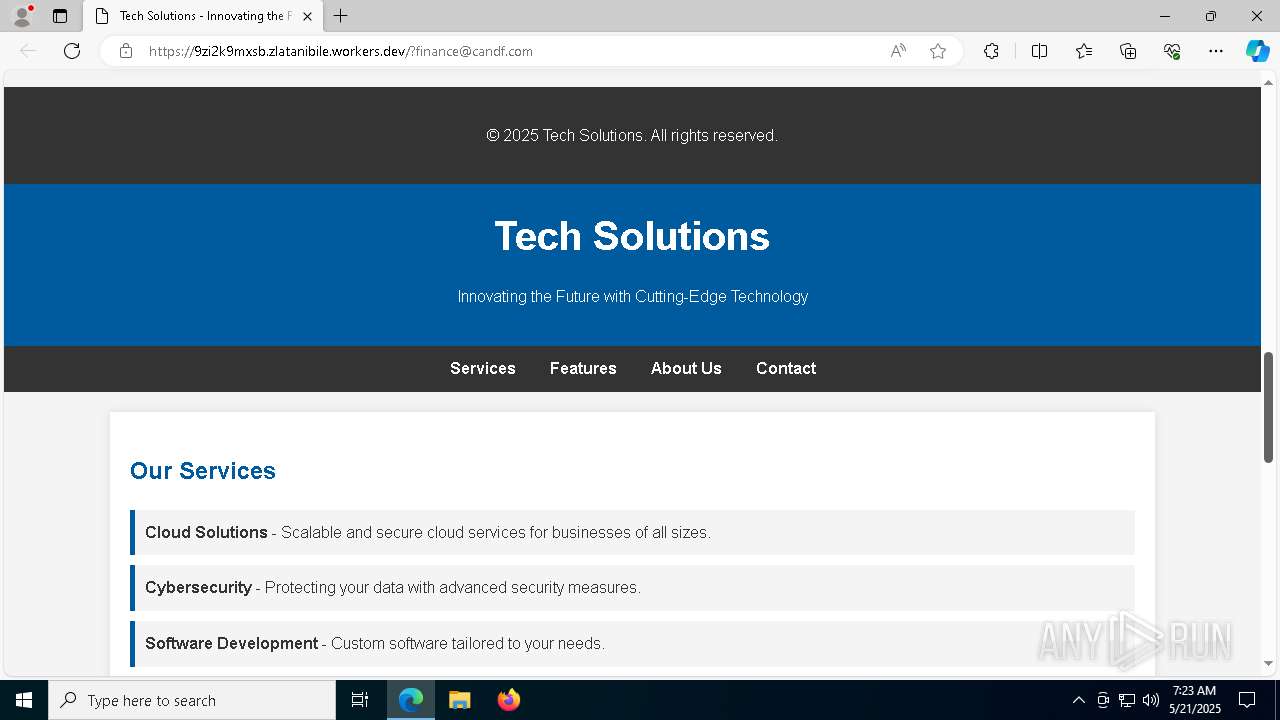Toggle Split screen view
This screenshot has width=1280, height=720.
pyautogui.click(x=1039, y=51)
